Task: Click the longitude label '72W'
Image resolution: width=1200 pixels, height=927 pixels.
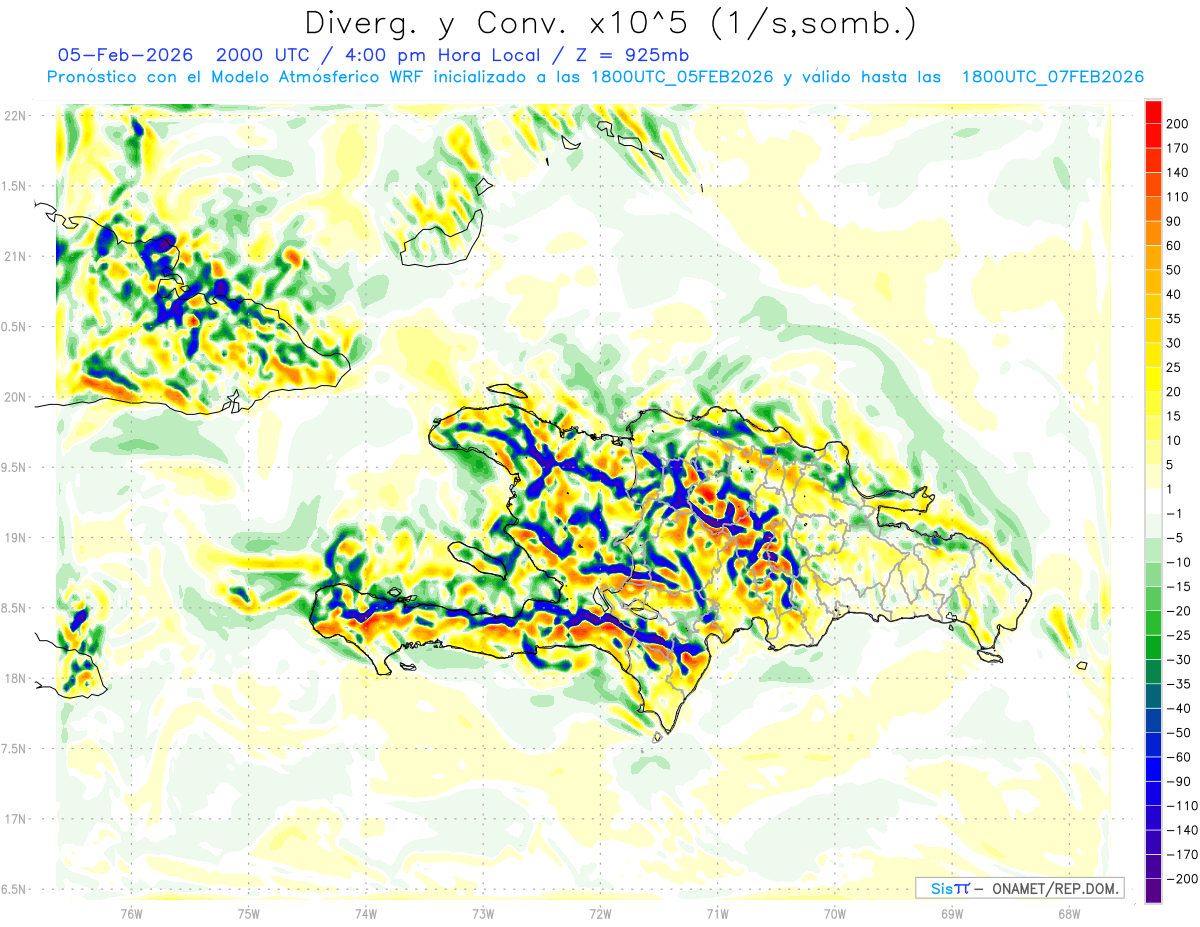Action: pos(600,913)
